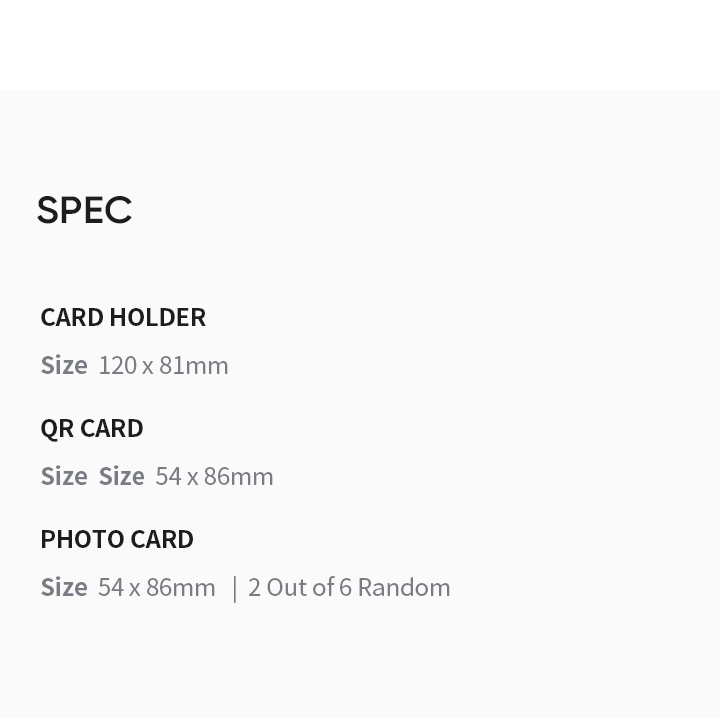Click the QR card 54 x 86mm text

(x=214, y=476)
